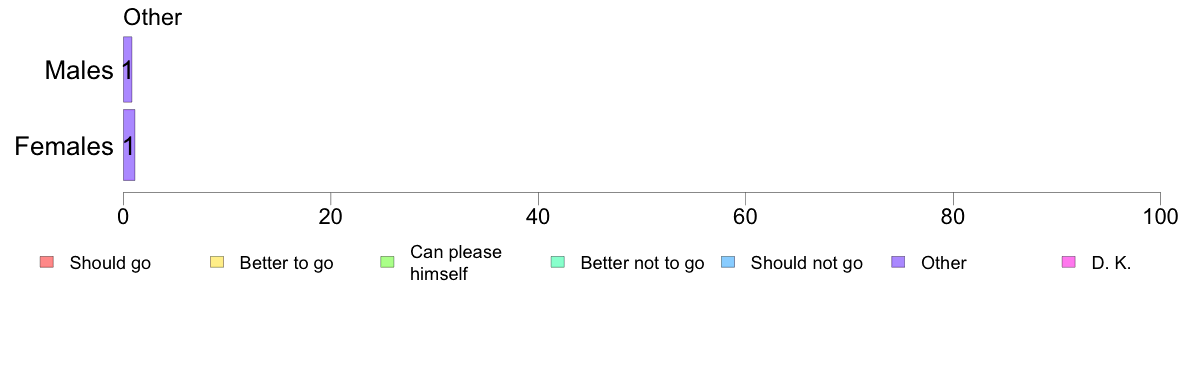
Task: Click the pink D. K. legend swatch
Action: [1068, 263]
